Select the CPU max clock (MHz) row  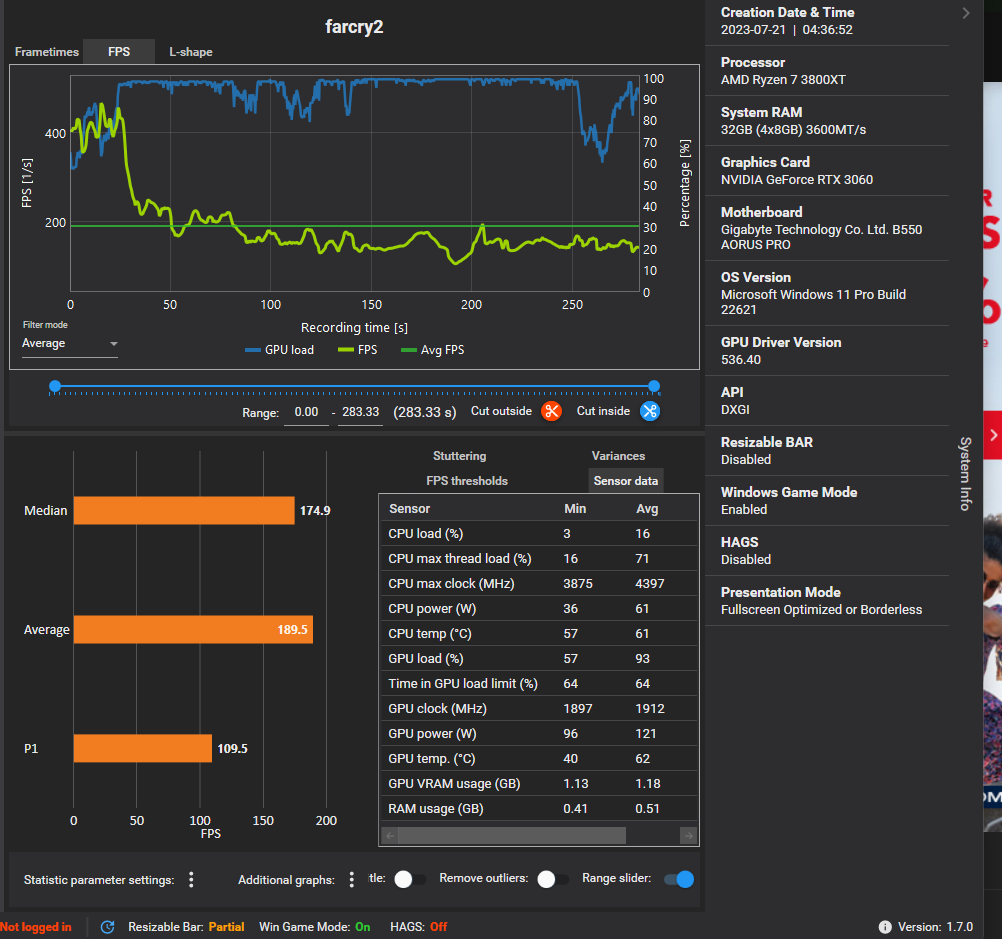(539, 584)
